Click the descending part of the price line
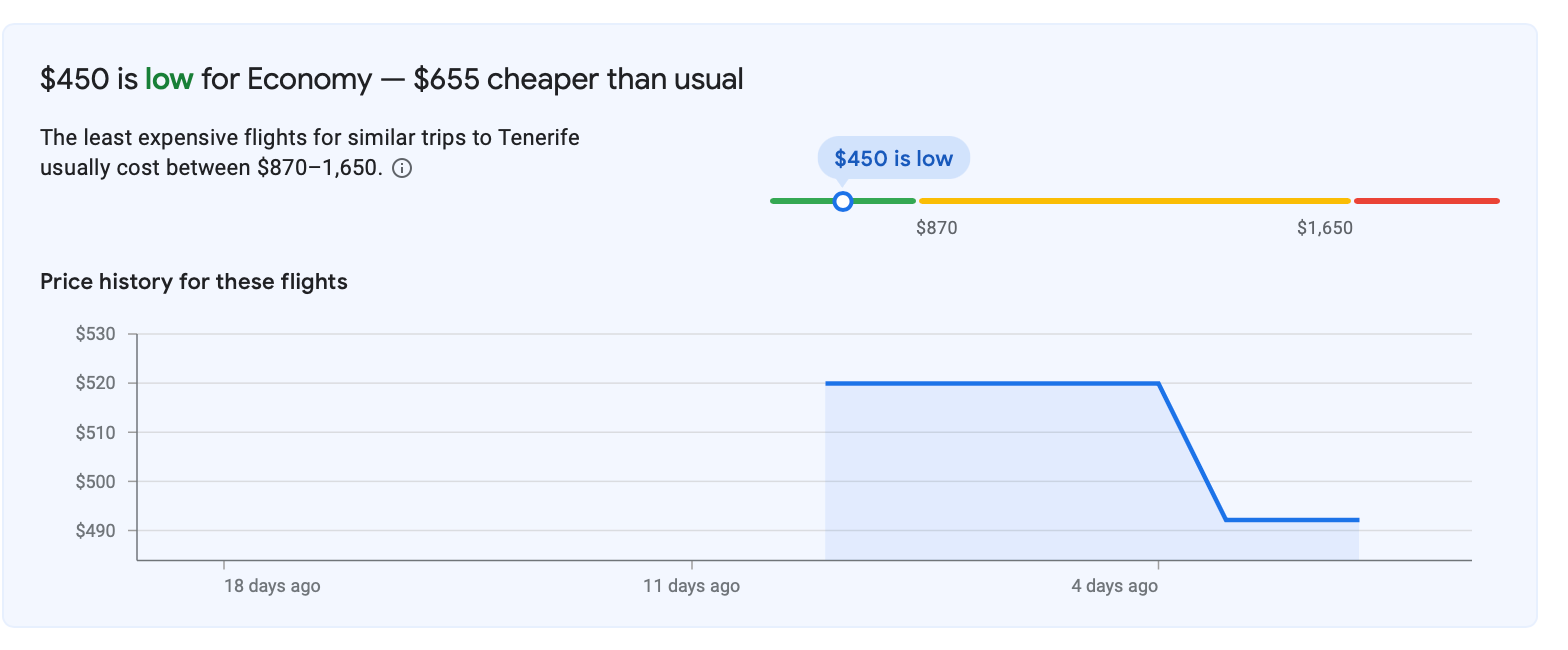Viewport: 1568px width, 650px height. click(x=1192, y=452)
